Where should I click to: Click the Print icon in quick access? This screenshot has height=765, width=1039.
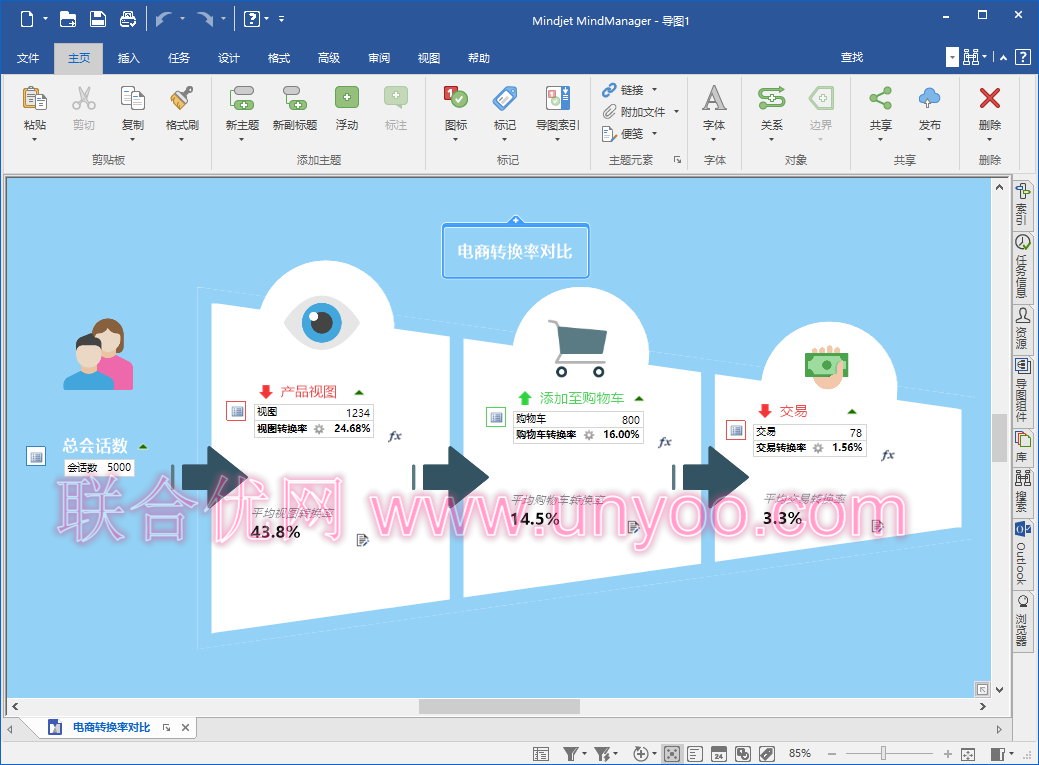pos(128,19)
